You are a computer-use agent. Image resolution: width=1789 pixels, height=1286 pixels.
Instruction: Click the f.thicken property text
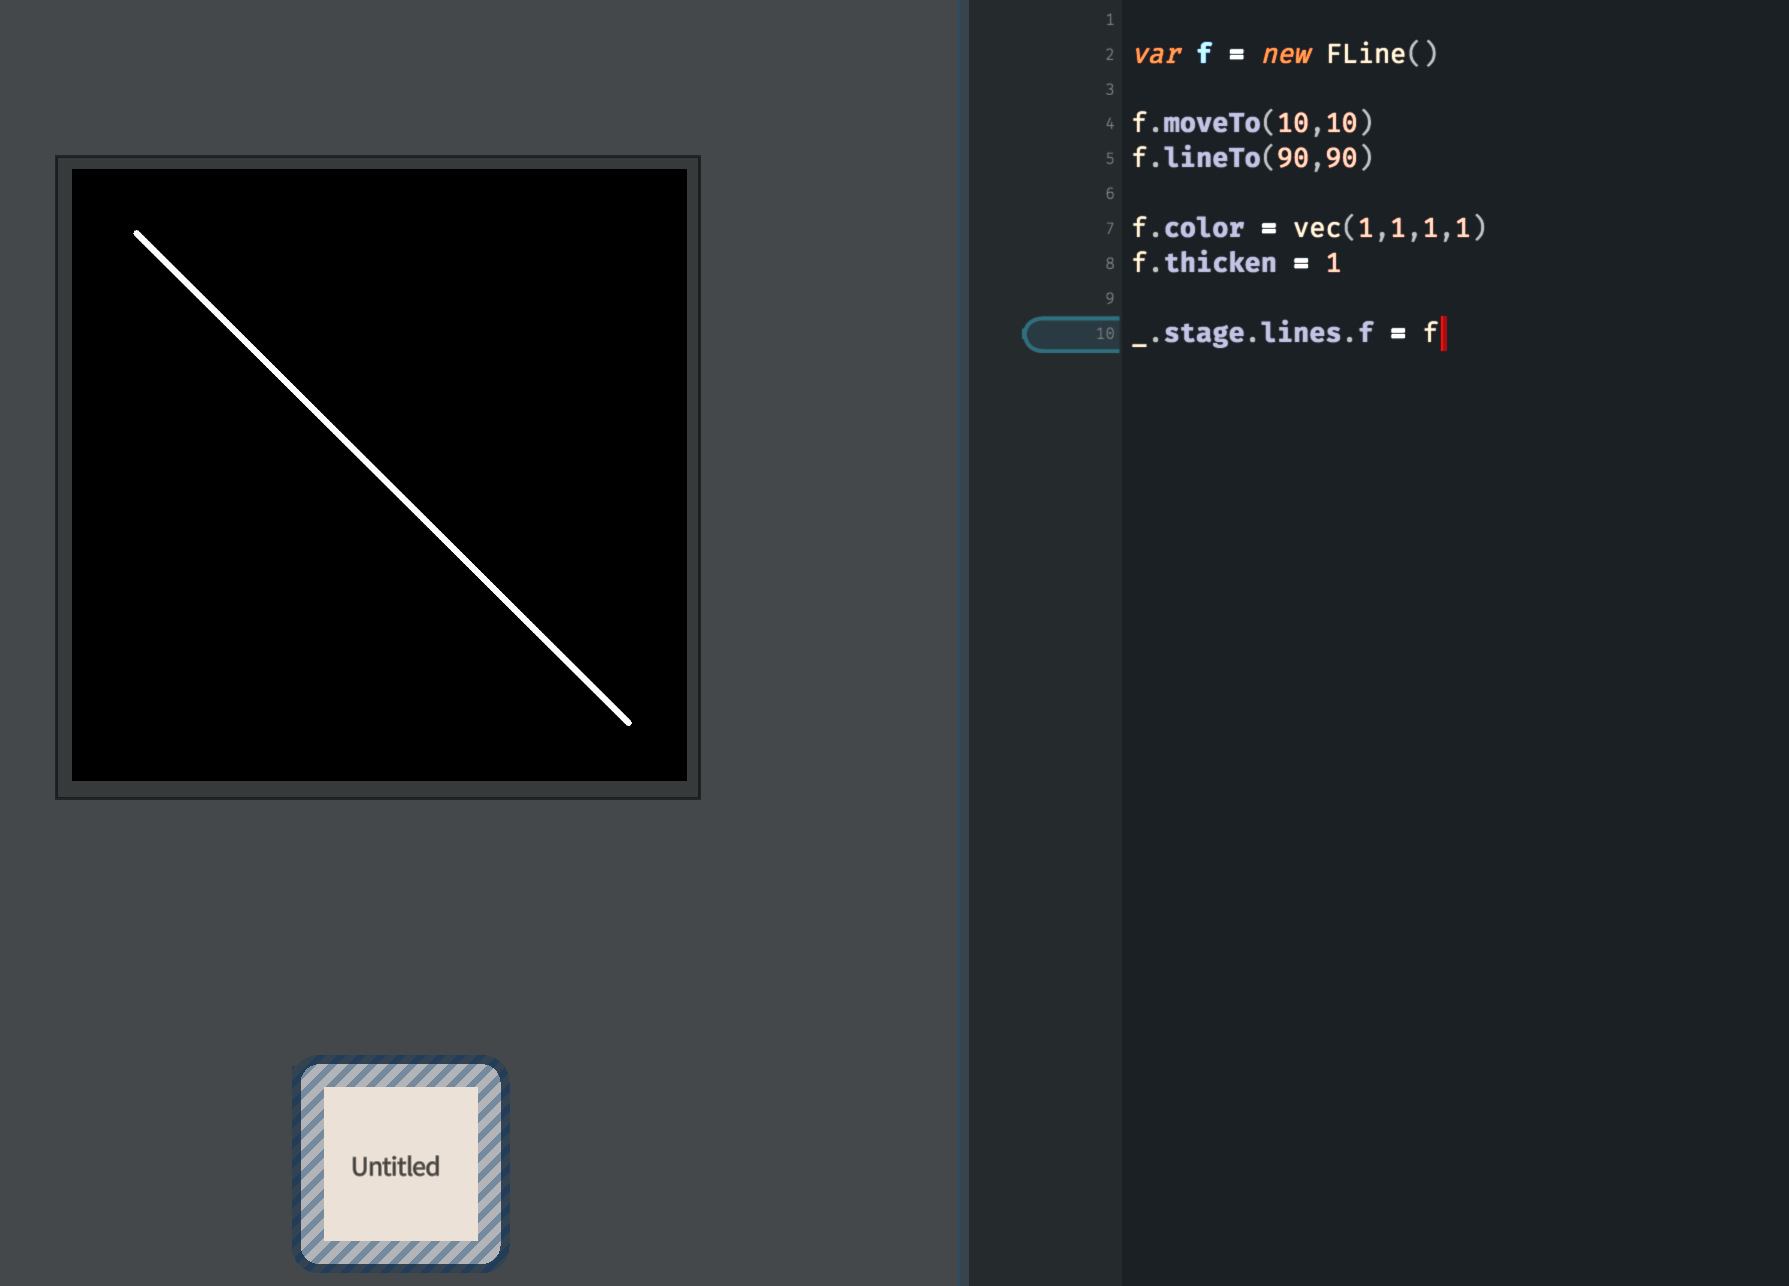[1204, 263]
